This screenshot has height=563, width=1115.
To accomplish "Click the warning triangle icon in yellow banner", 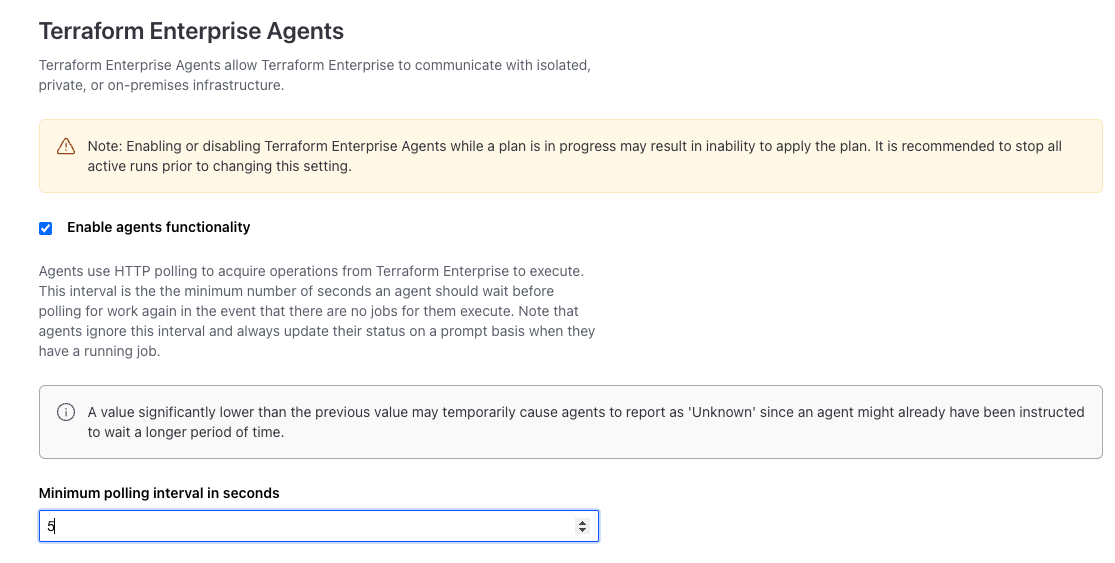I will pyautogui.click(x=66, y=147).
